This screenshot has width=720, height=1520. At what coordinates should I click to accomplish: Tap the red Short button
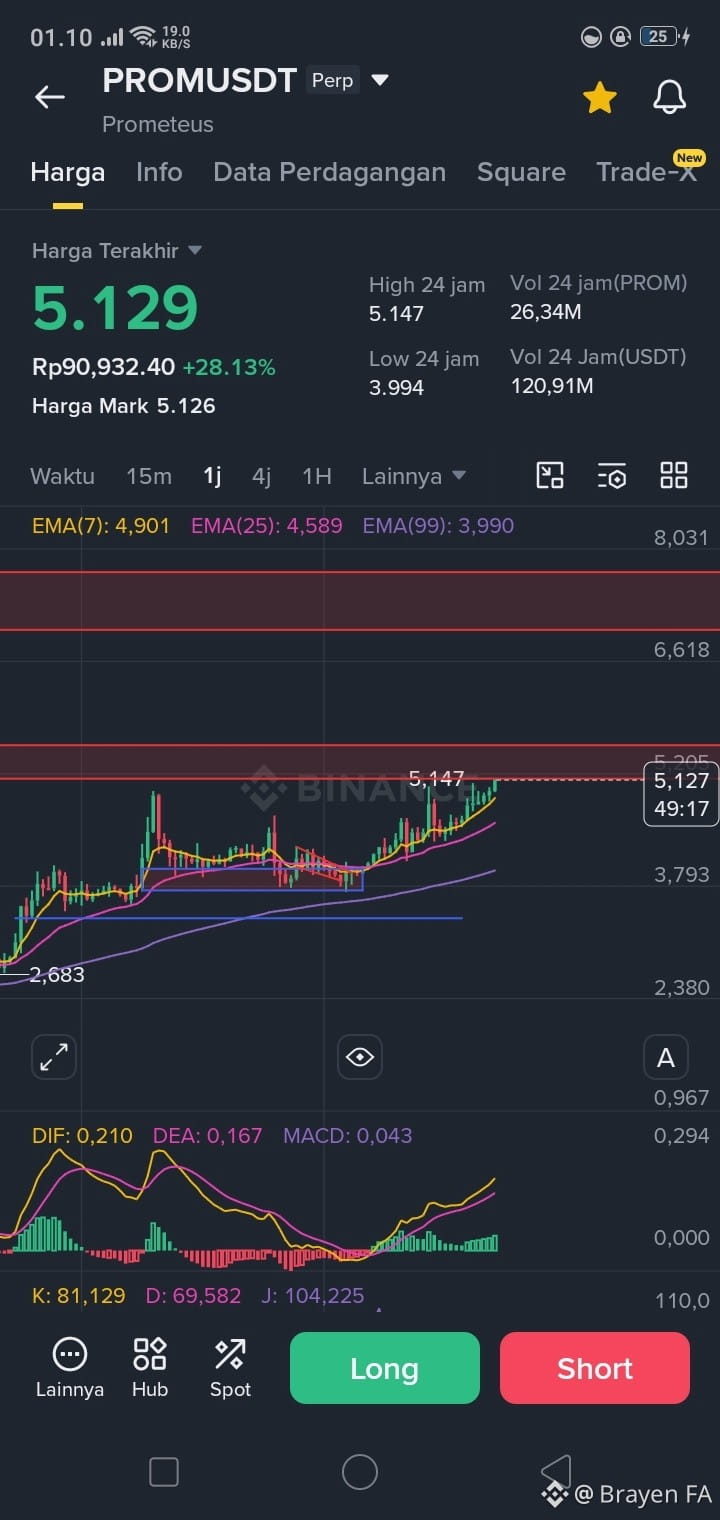(x=595, y=1368)
